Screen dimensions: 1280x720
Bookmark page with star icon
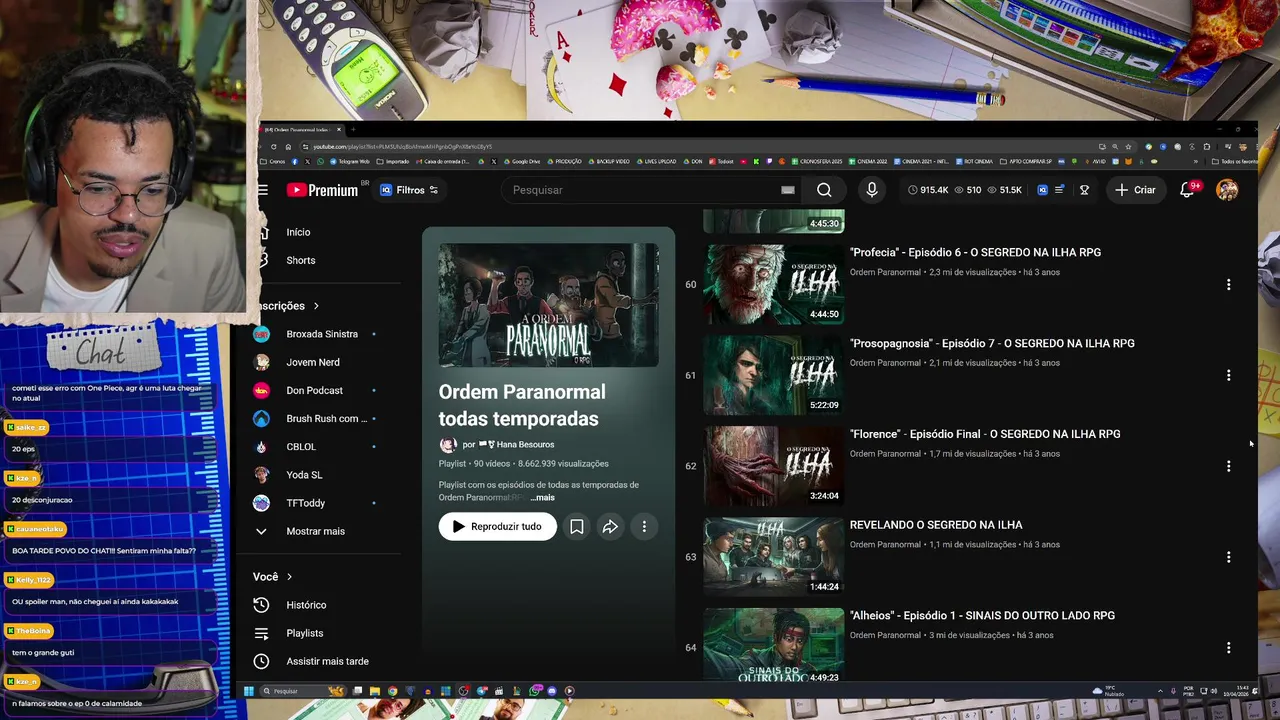[1128, 146]
